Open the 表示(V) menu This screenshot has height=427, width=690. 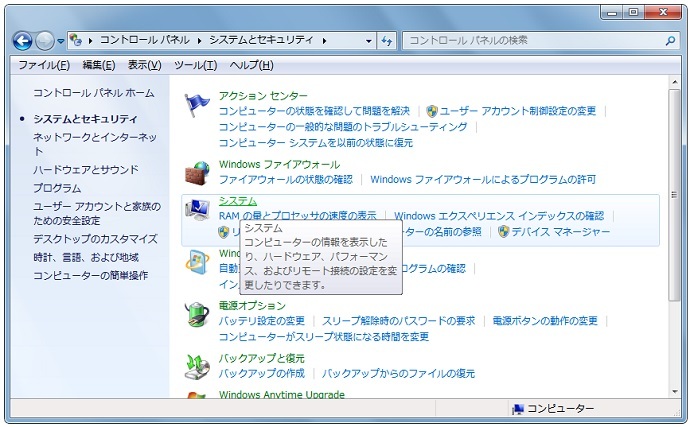(x=144, y=65)
